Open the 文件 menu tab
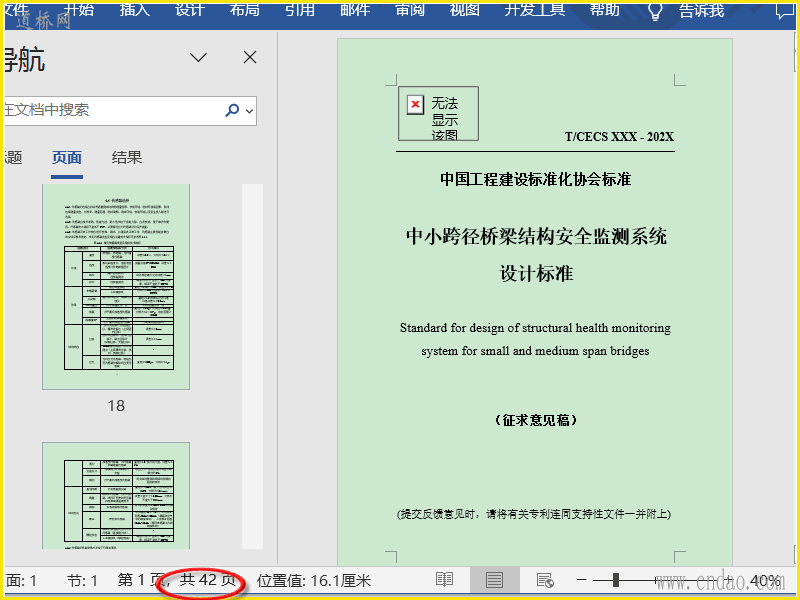The image size is (800, 600). pyautogui.click(x=15, y=9)
